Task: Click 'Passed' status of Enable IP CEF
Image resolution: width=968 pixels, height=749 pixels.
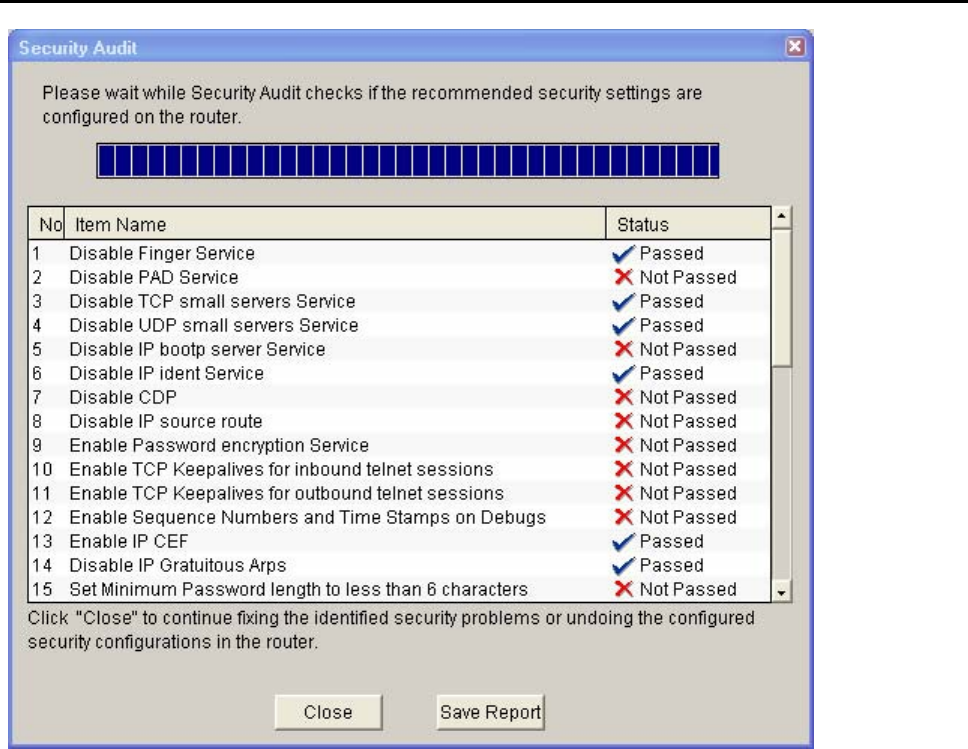Action: pos(672,542)
